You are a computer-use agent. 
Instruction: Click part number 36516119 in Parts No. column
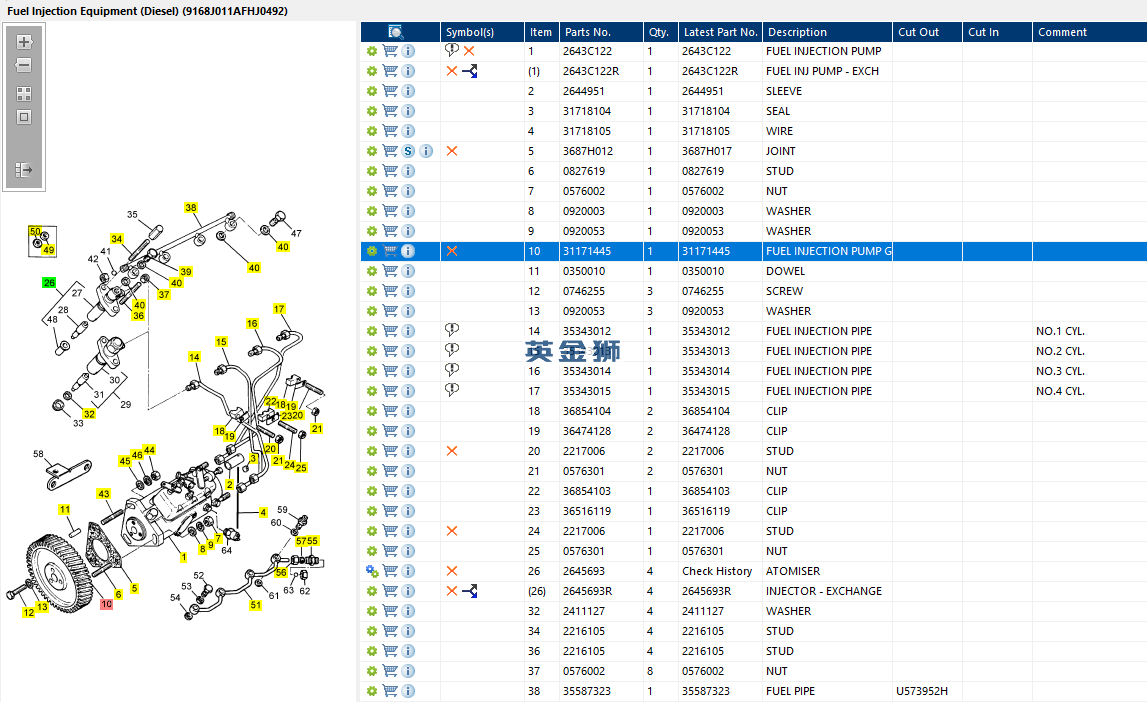(587, 511)
